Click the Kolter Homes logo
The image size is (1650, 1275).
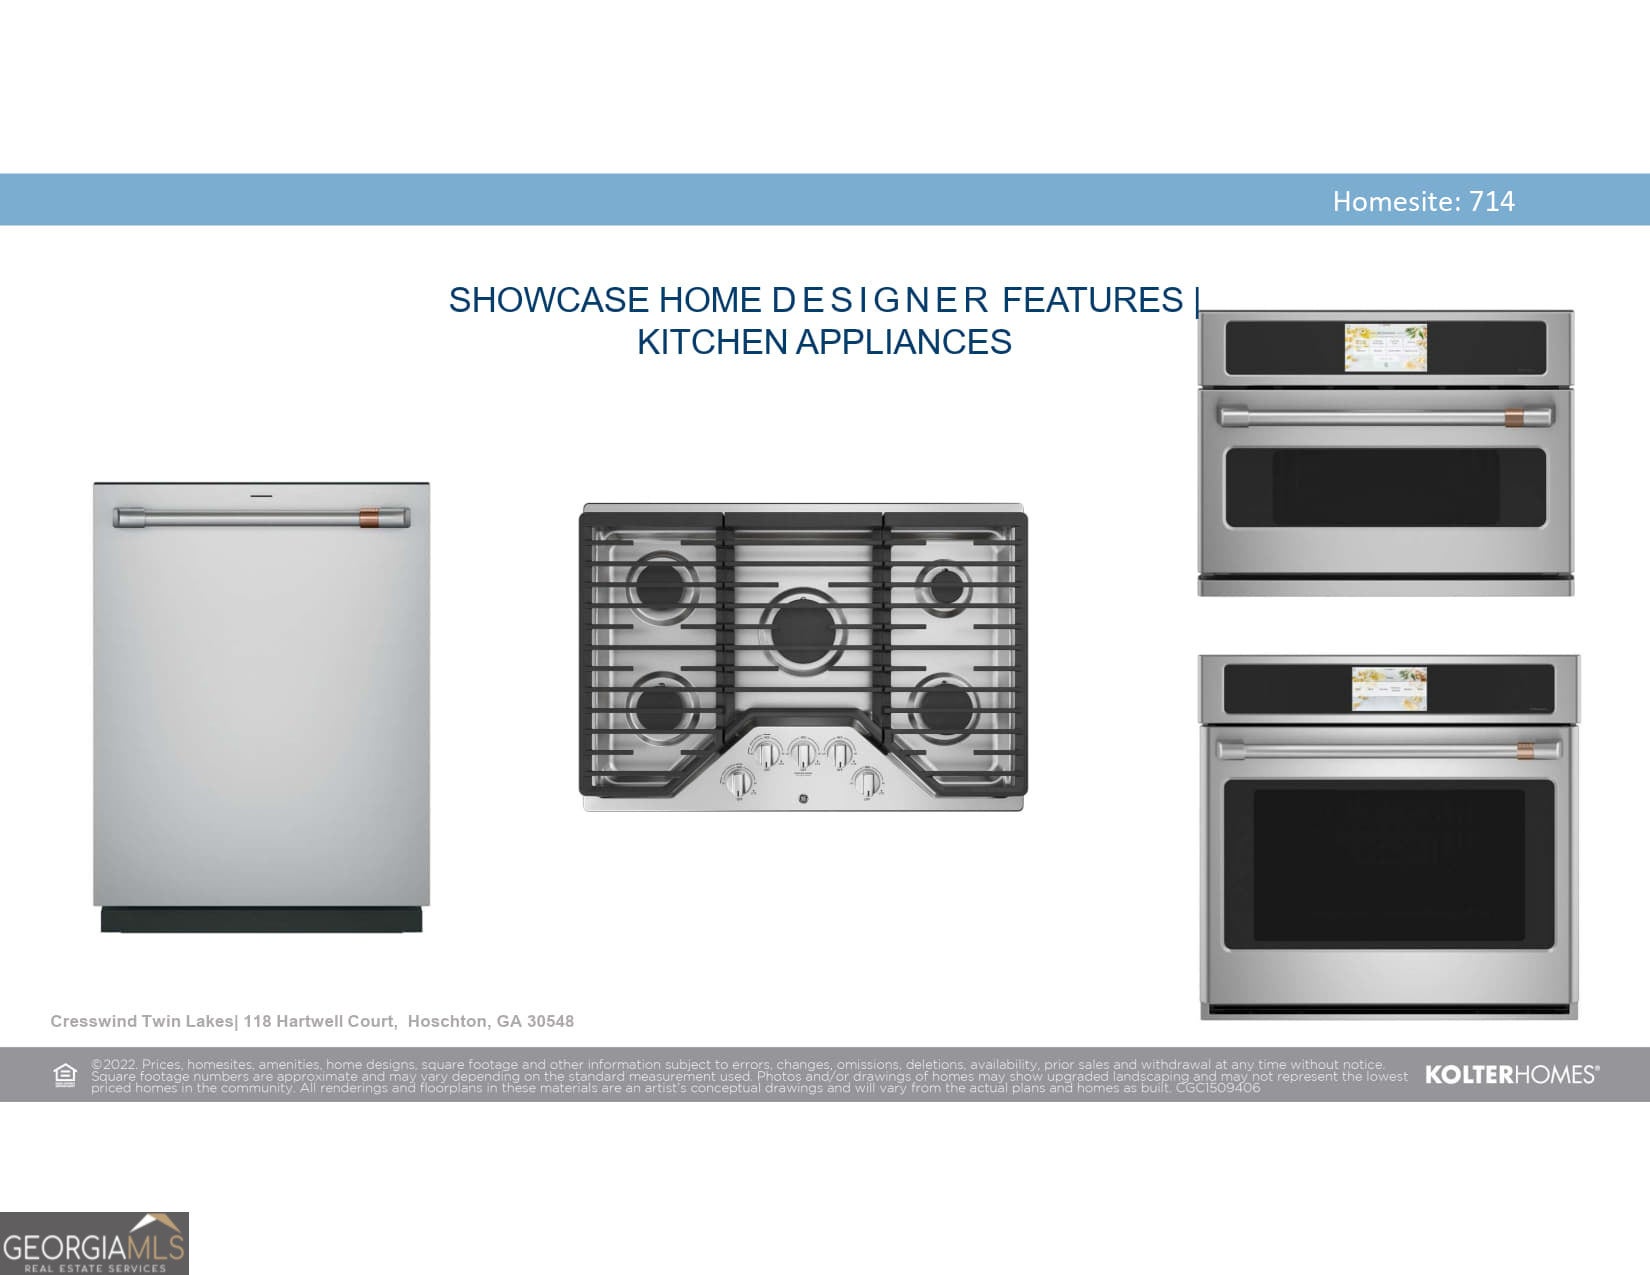point(1511,1075)
